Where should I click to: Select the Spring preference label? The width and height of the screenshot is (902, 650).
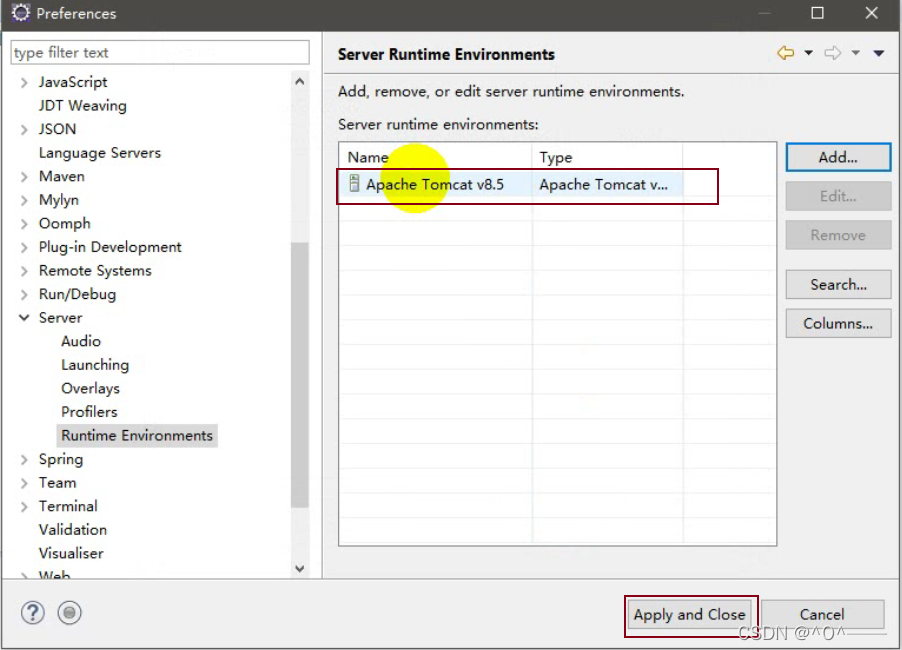pyautogui.click(x=60, y=460)
